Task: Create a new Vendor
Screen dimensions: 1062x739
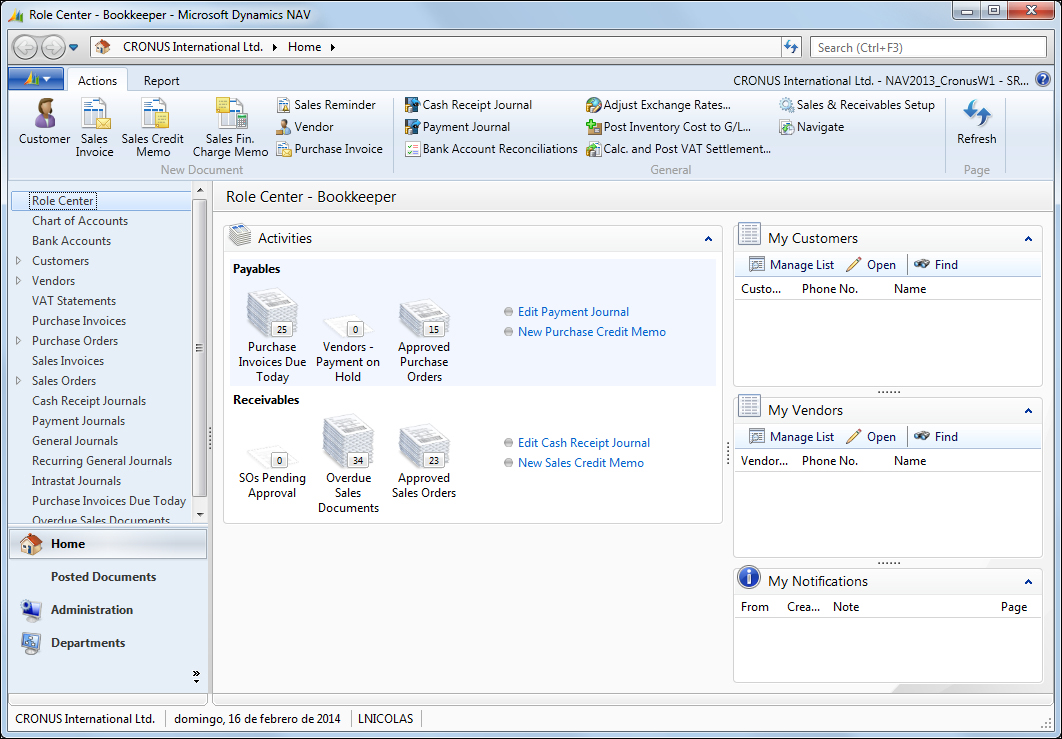Action: pos(305,127)
